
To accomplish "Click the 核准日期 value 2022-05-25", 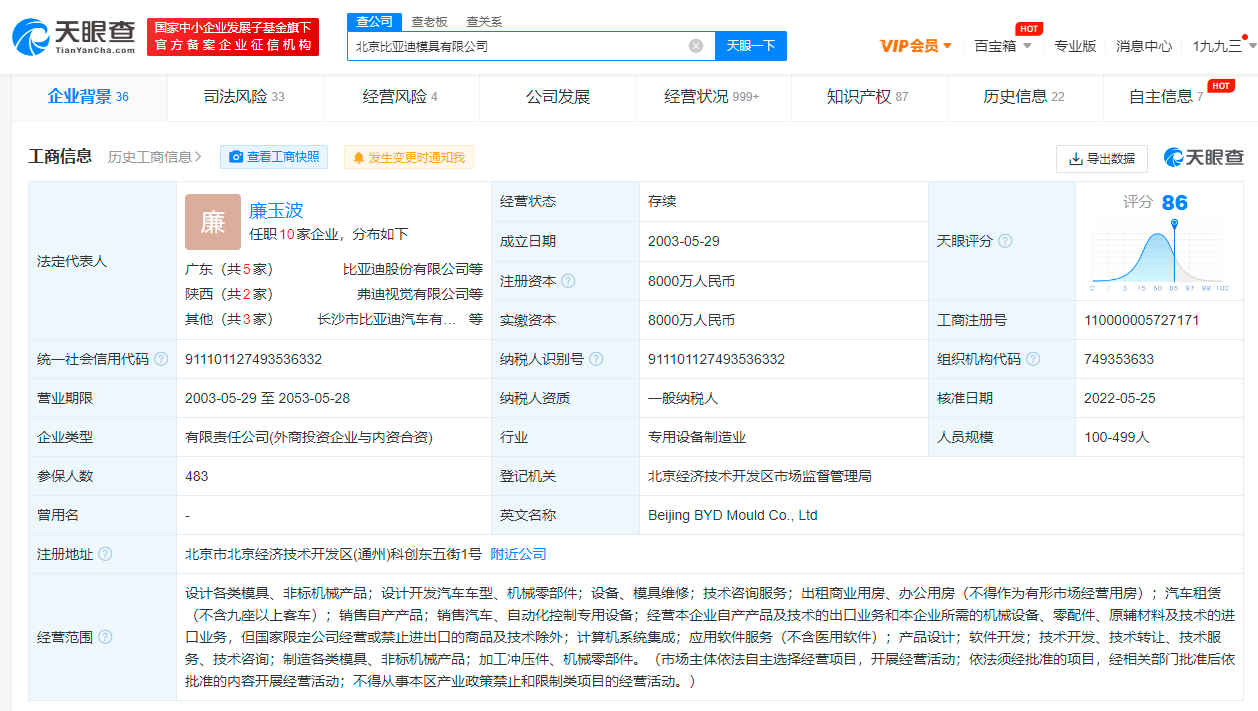I will tap(1120, 398).
